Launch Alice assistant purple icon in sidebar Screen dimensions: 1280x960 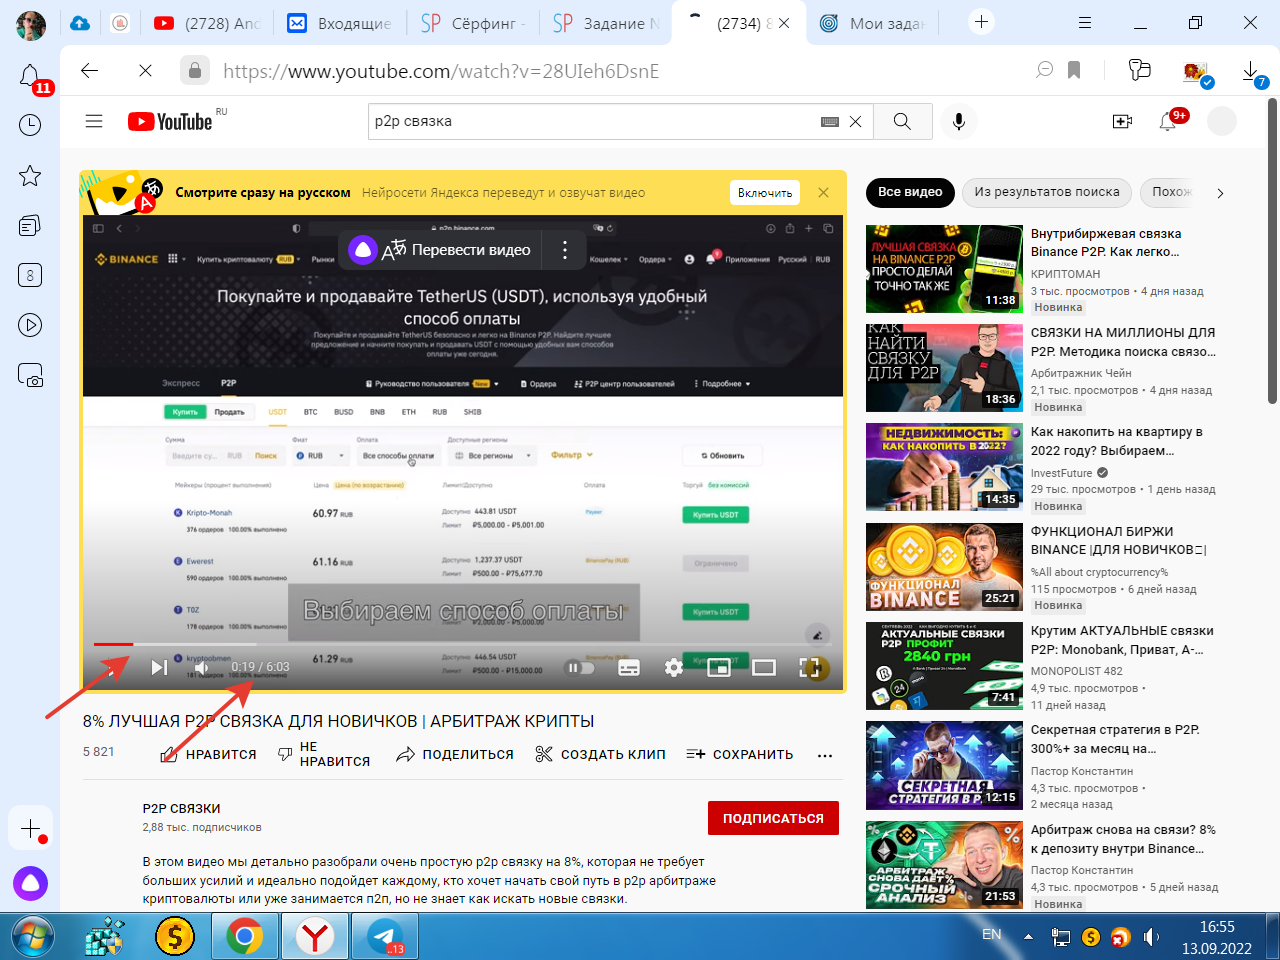(x=30, y=883)
